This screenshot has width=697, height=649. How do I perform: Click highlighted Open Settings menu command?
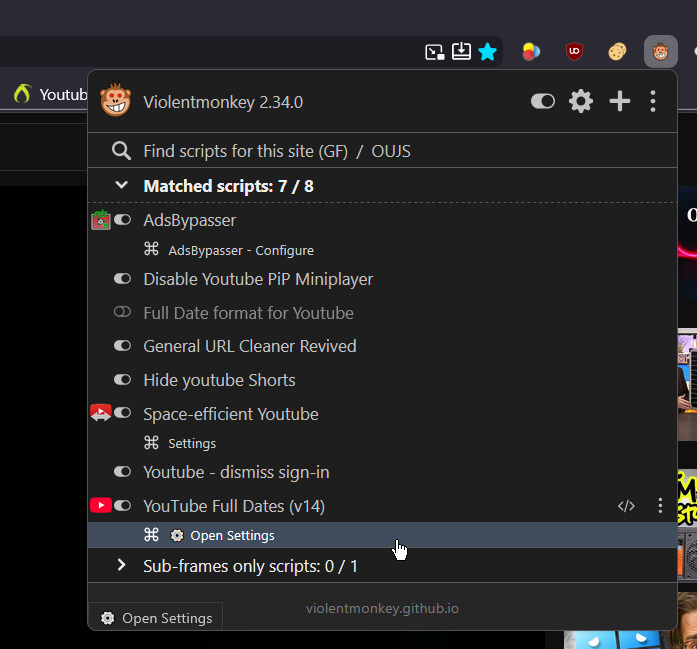point(382,535)
